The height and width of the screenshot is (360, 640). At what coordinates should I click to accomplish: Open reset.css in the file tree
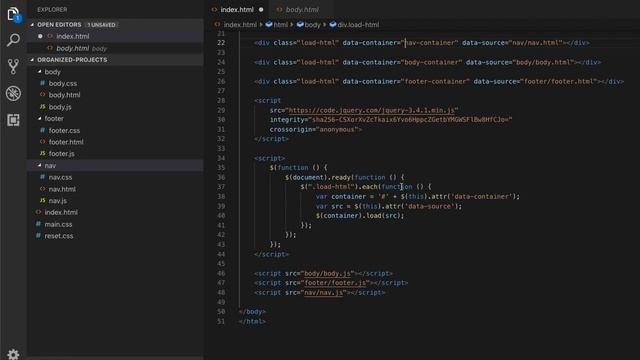(59, 236)
